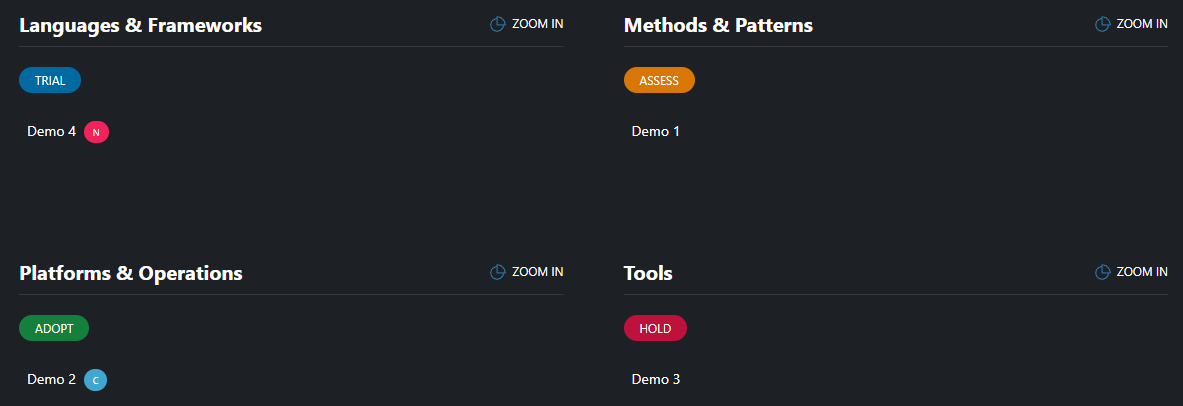Click the pie icon in the Tools header
This screenshot has height=406, width=1183.
[1103, 272]
